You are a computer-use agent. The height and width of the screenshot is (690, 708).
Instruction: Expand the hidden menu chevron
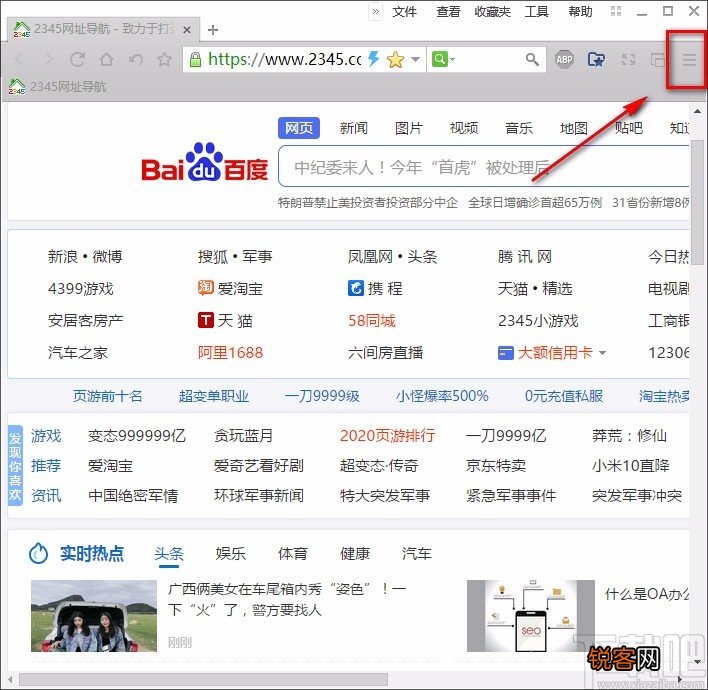[x=376, y=11]
